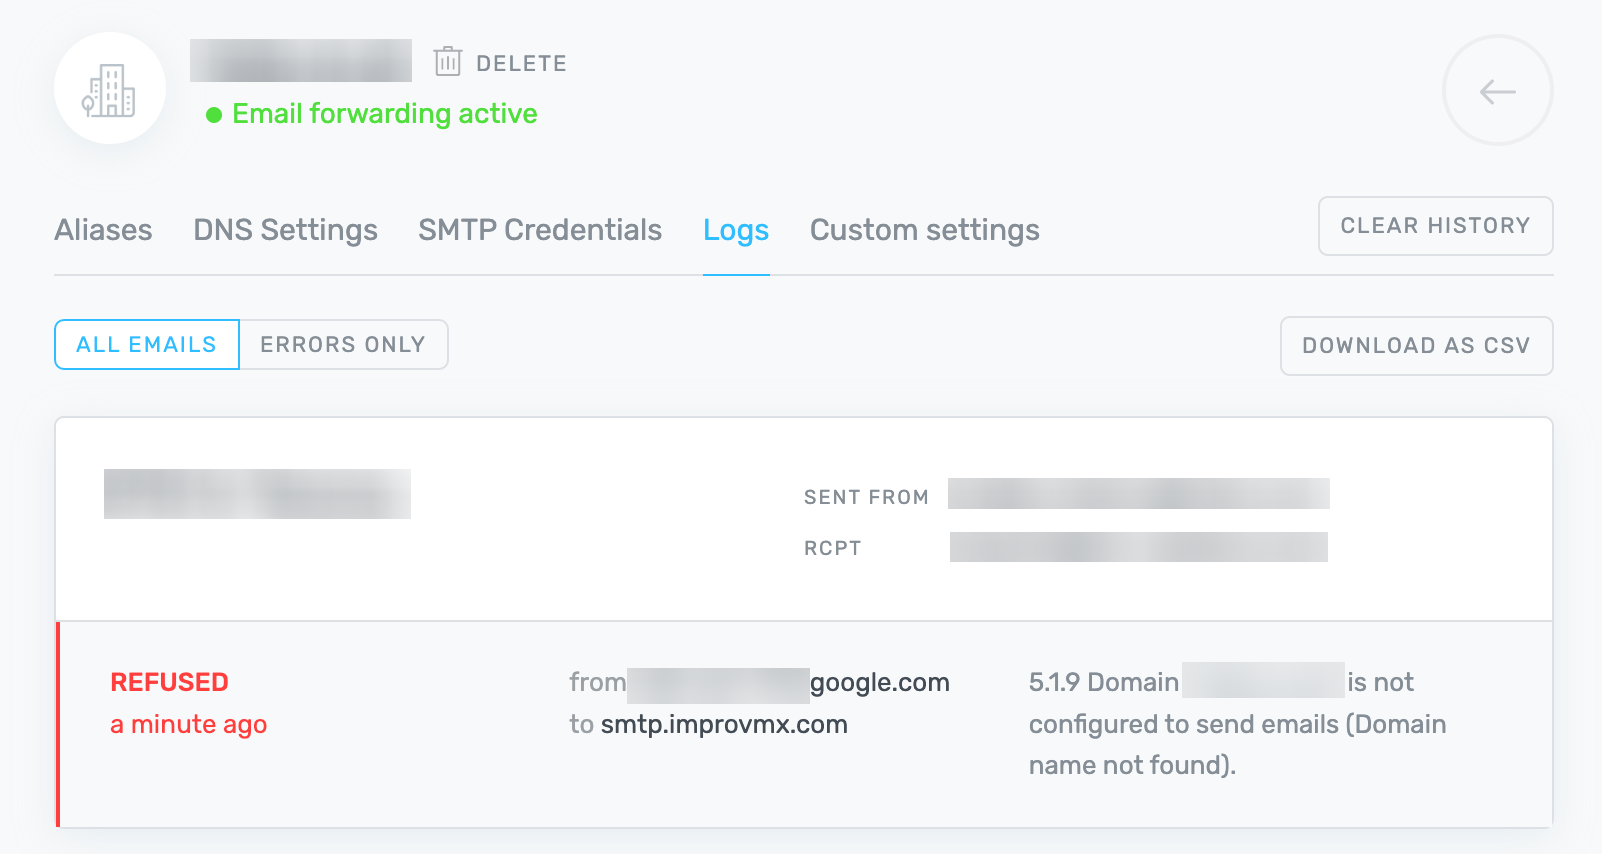
Task: Click smtp.improvmx.com in the log entry
Action: (x=723, y=724)
